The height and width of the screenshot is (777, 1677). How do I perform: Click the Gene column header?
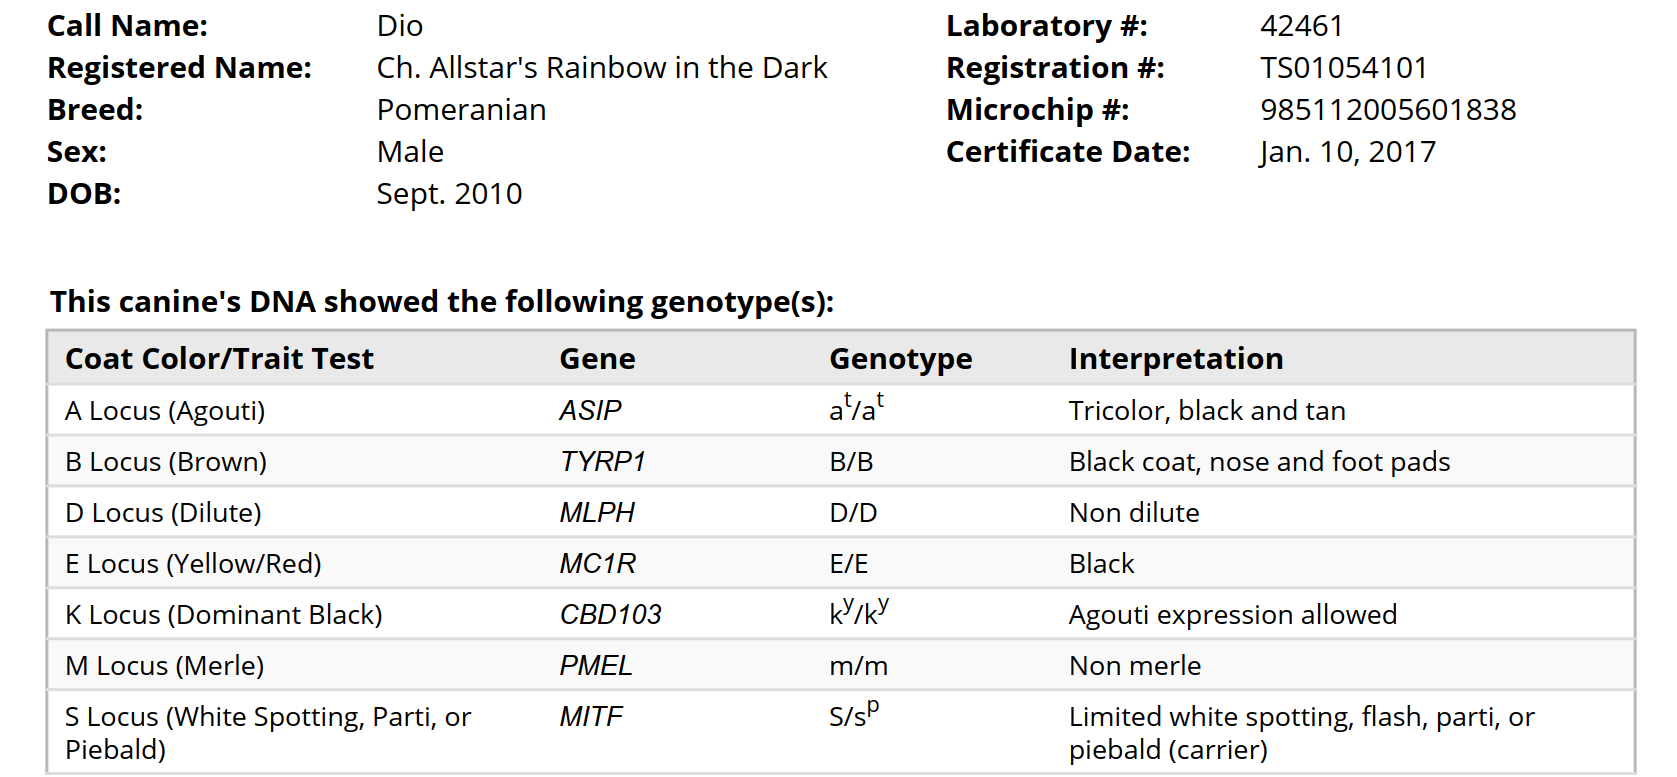[x=597, y=359]
